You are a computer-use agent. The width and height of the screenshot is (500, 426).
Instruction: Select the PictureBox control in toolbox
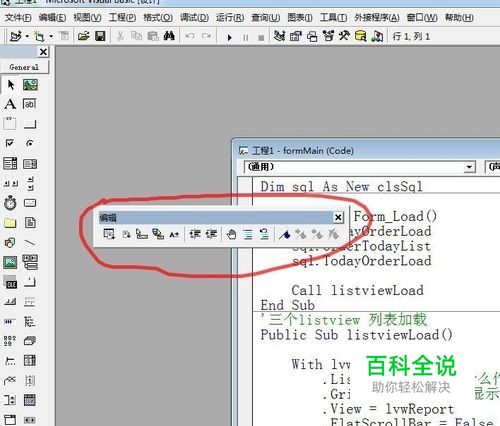pyautogui.click(x=30, y=85)
